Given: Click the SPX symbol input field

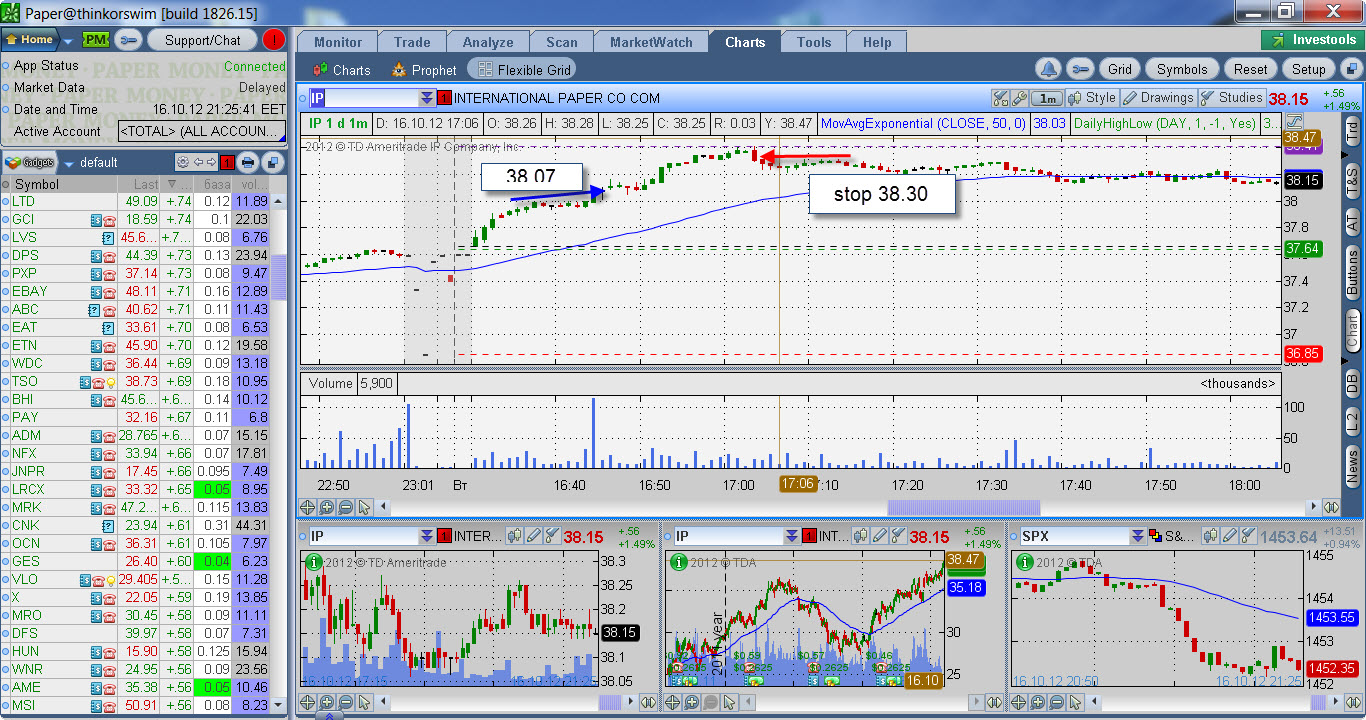Looking at the screenshot, I should coord(1076,536).
